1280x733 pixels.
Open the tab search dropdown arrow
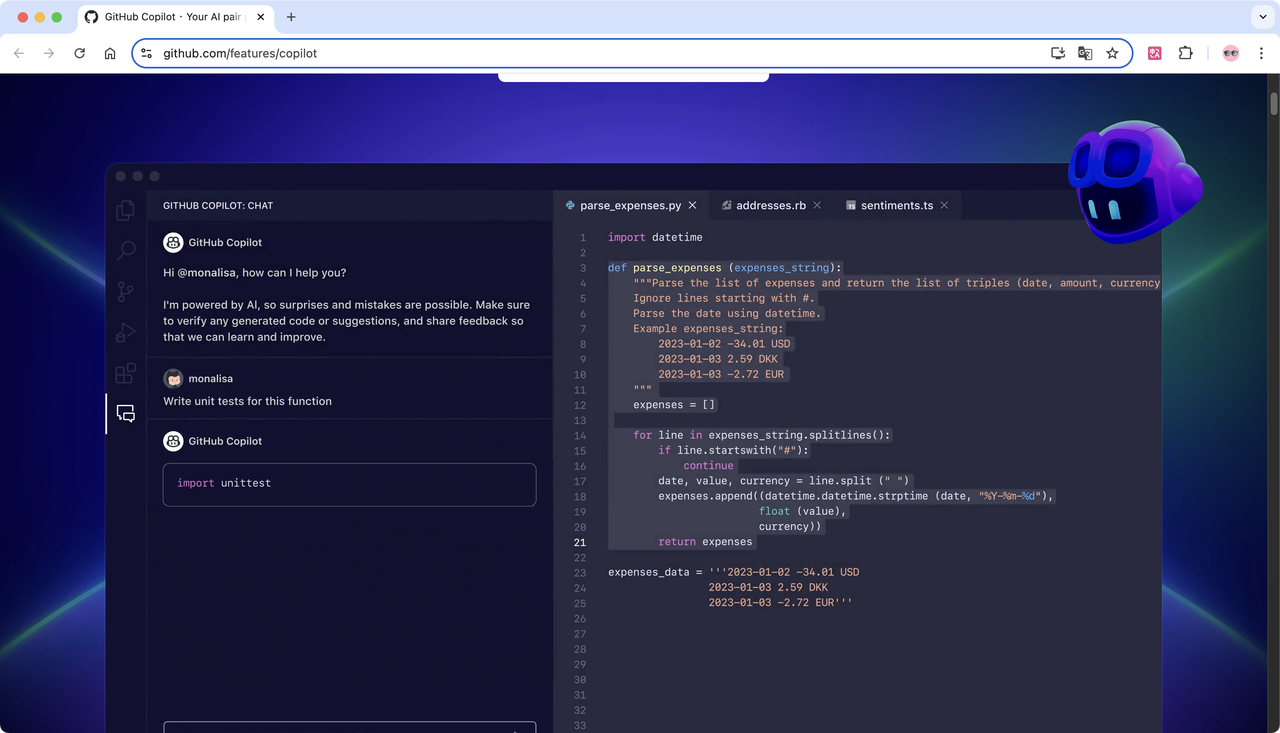tap(1263, 17)
